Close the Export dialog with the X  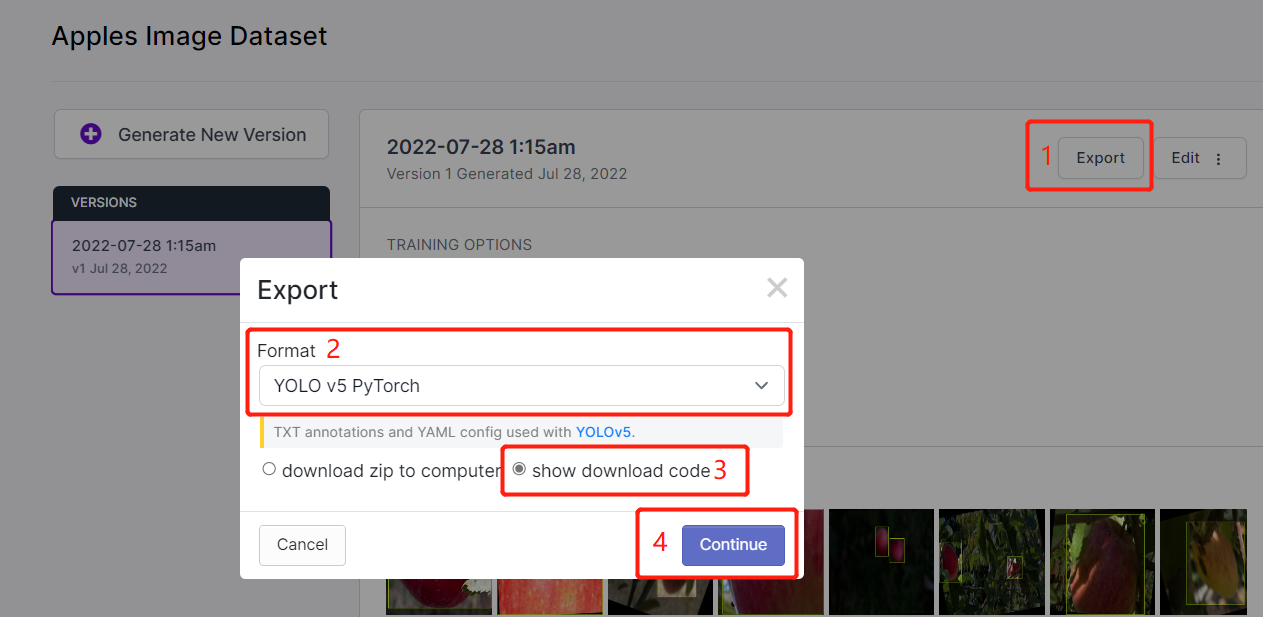click(x=777, y=288)
